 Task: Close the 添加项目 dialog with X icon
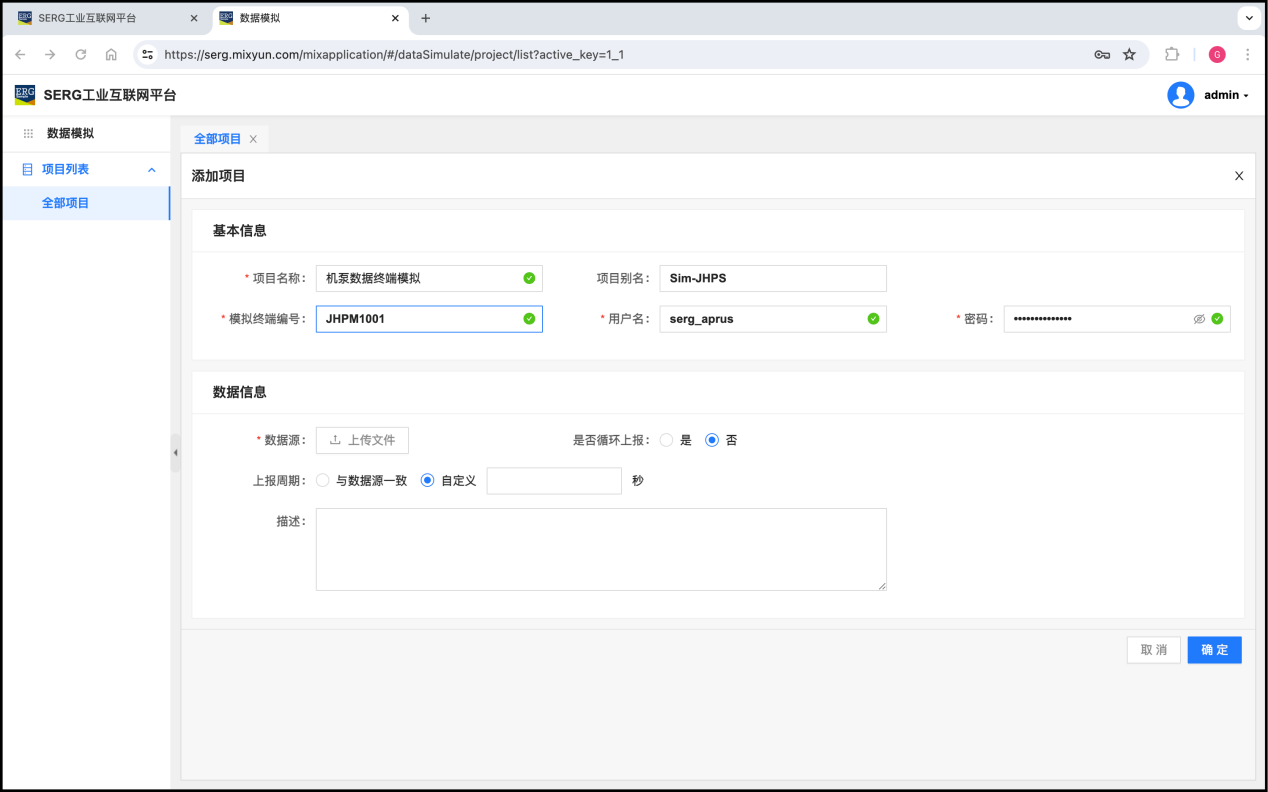[1239, 176]
